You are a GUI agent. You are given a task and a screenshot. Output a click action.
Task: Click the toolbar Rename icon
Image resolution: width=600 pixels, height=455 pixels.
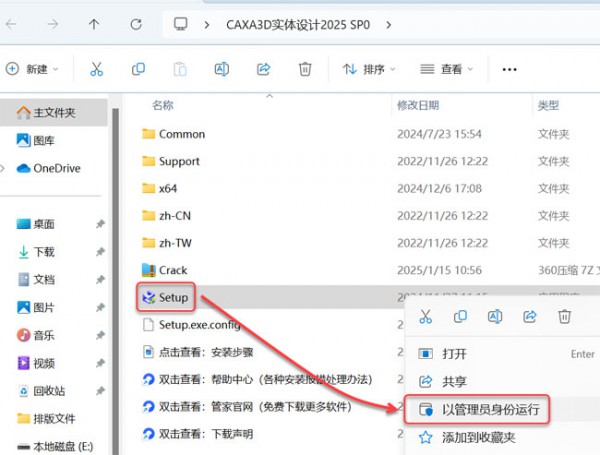click(x=222, y=69)
